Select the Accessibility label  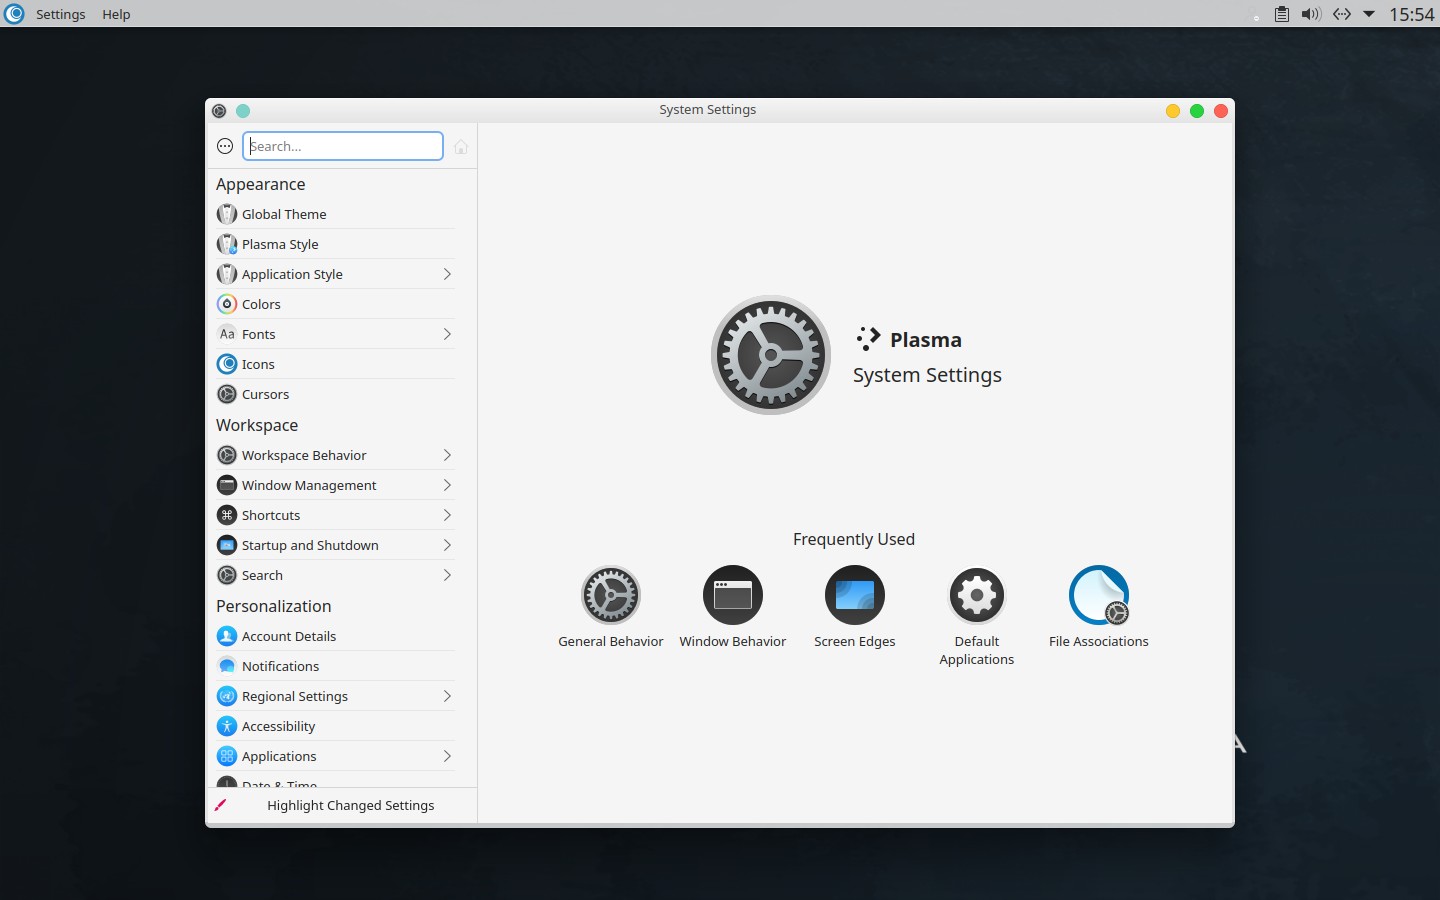278,726
